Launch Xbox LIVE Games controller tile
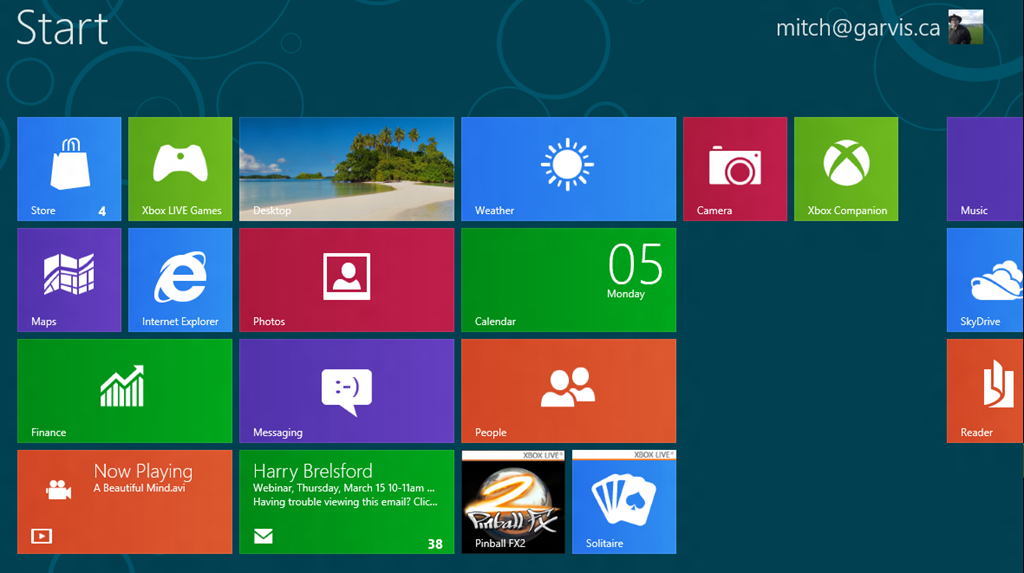This screenshot has width=1024, height=573. 180,168
